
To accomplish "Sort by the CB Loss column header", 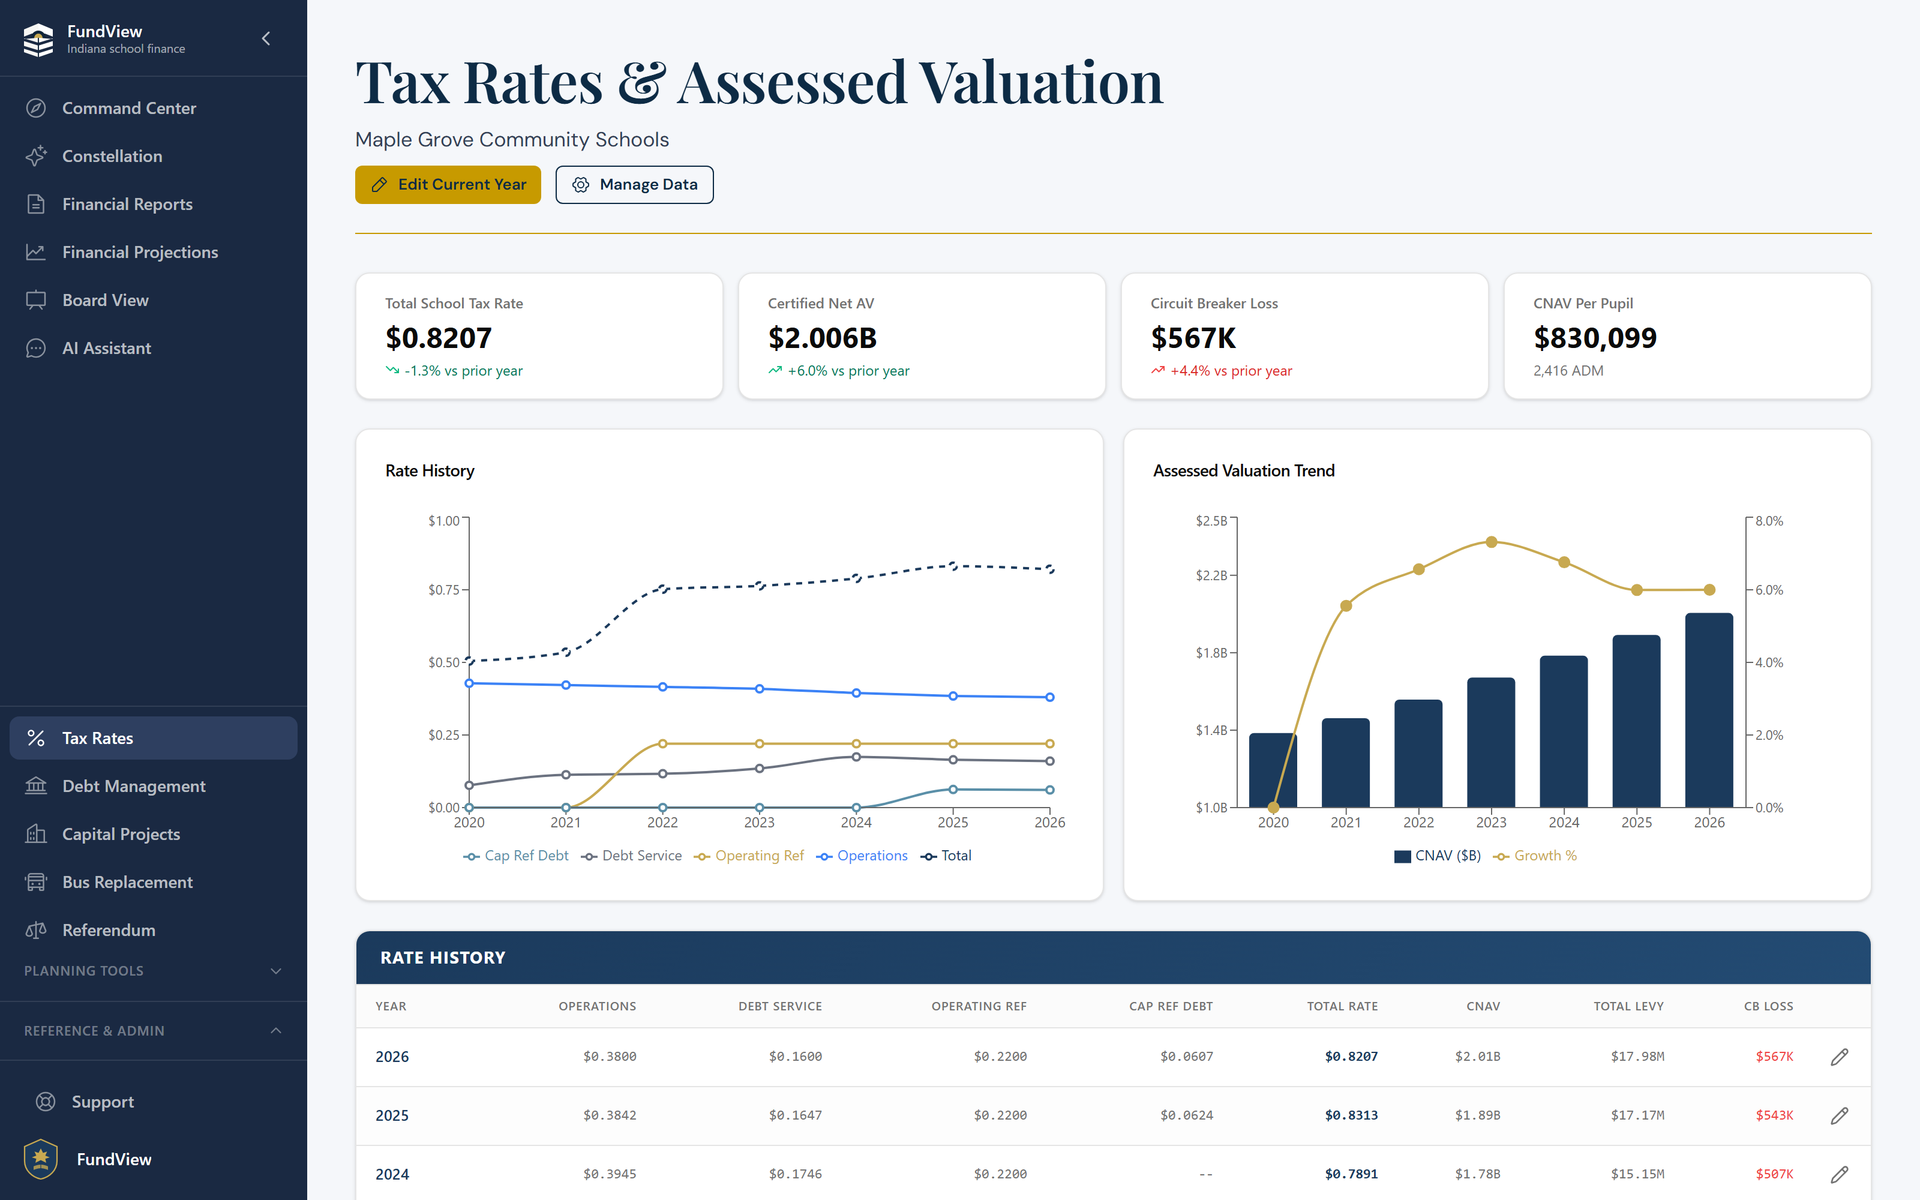I will point(1768,1006).
